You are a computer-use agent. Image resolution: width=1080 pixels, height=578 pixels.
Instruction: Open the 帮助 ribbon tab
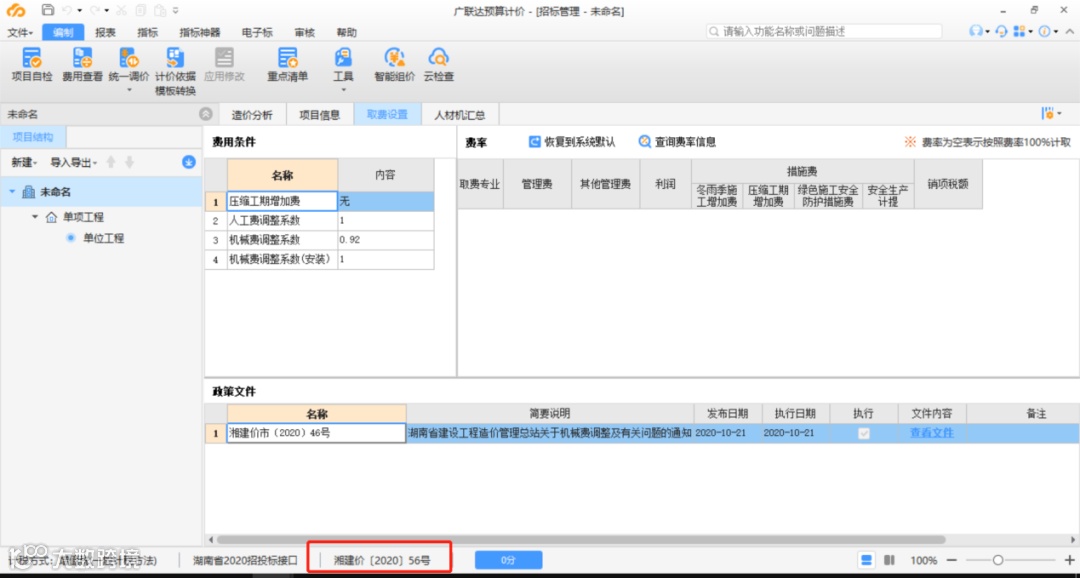[x=346, y=32]
